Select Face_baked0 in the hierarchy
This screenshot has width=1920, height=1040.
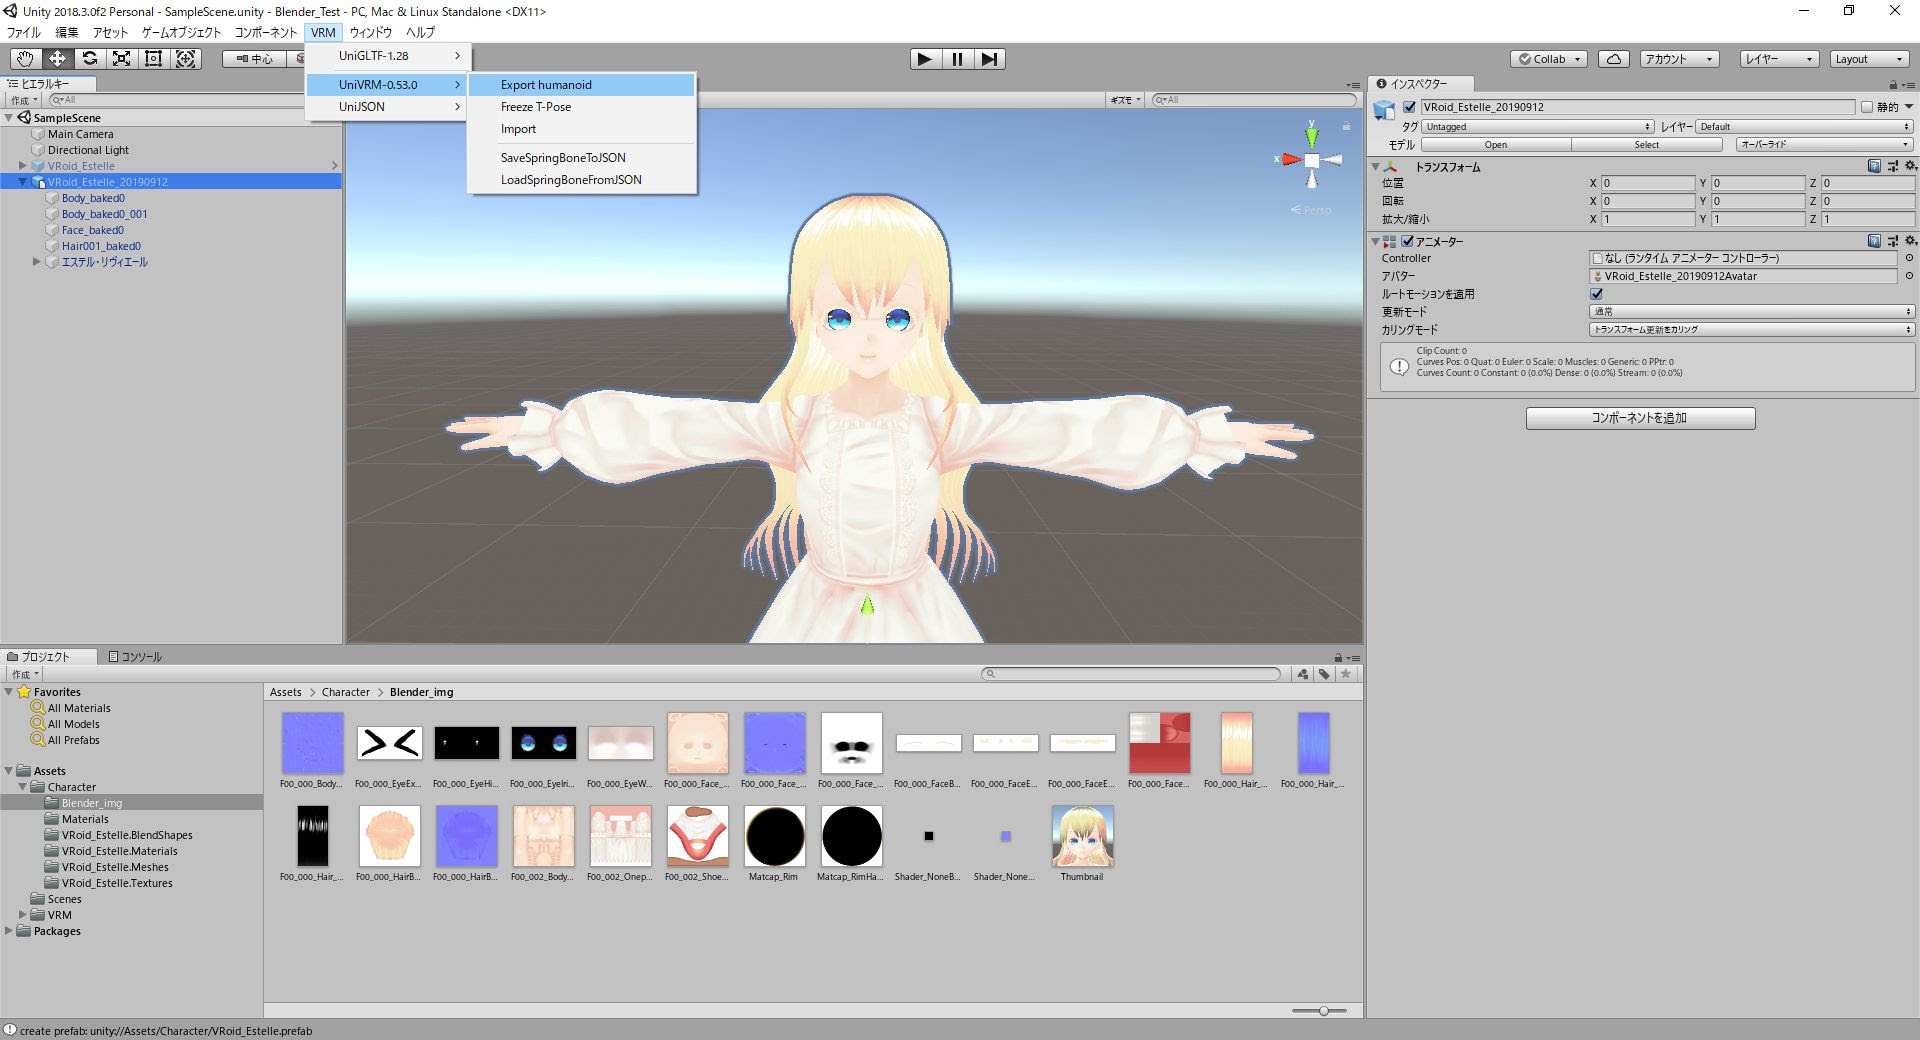[x=93, y=230]
